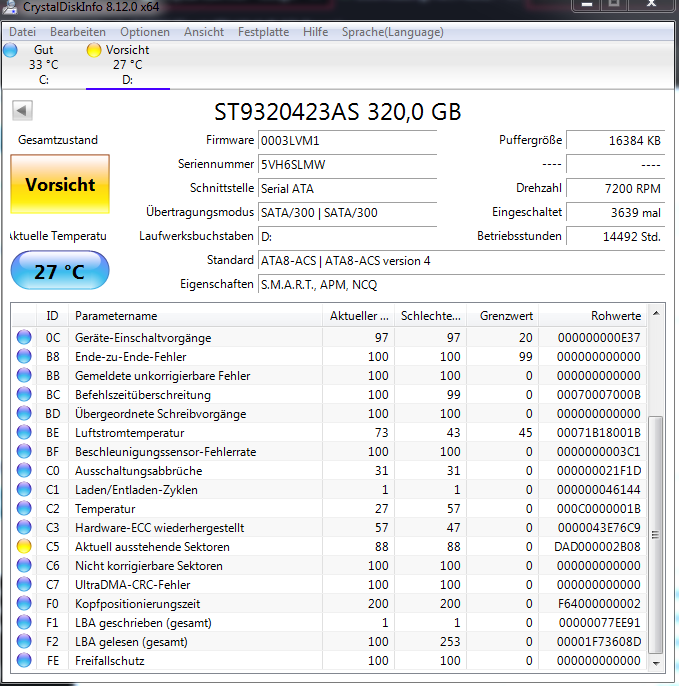Click the SMART list scrollbar thumb

pyautogui.click(x=656, y=535)
